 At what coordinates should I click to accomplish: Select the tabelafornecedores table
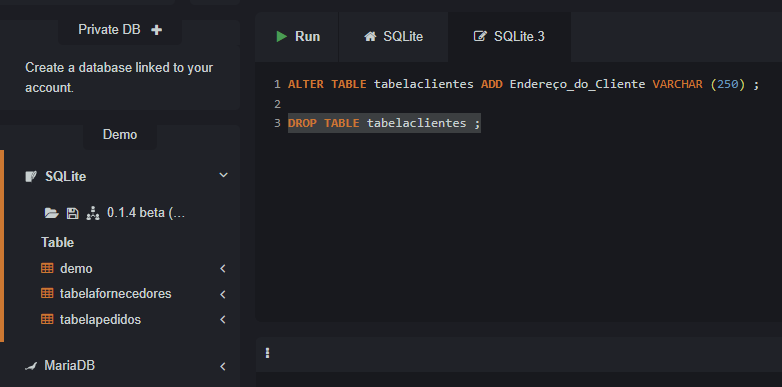tap(115, 294)
